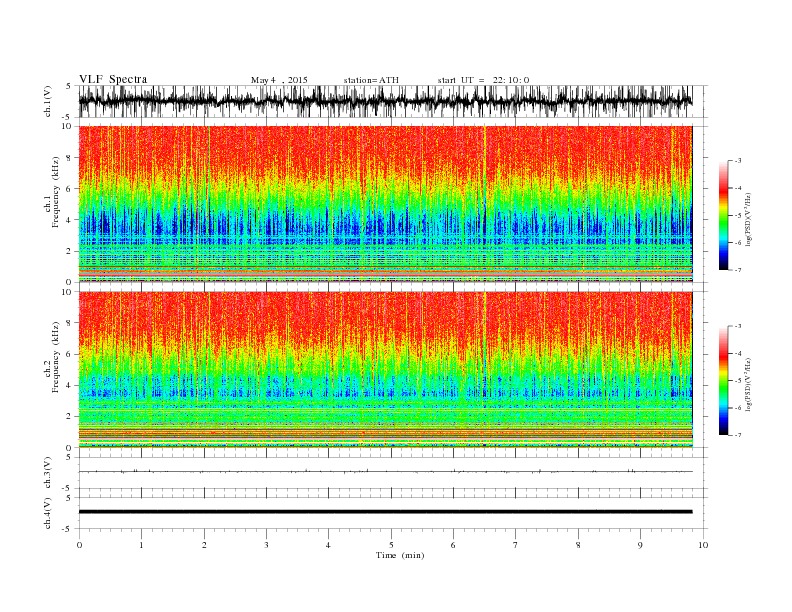Click the '9' tick on time axis
This screenshot has height=612, width=792.
coord(640,545)
